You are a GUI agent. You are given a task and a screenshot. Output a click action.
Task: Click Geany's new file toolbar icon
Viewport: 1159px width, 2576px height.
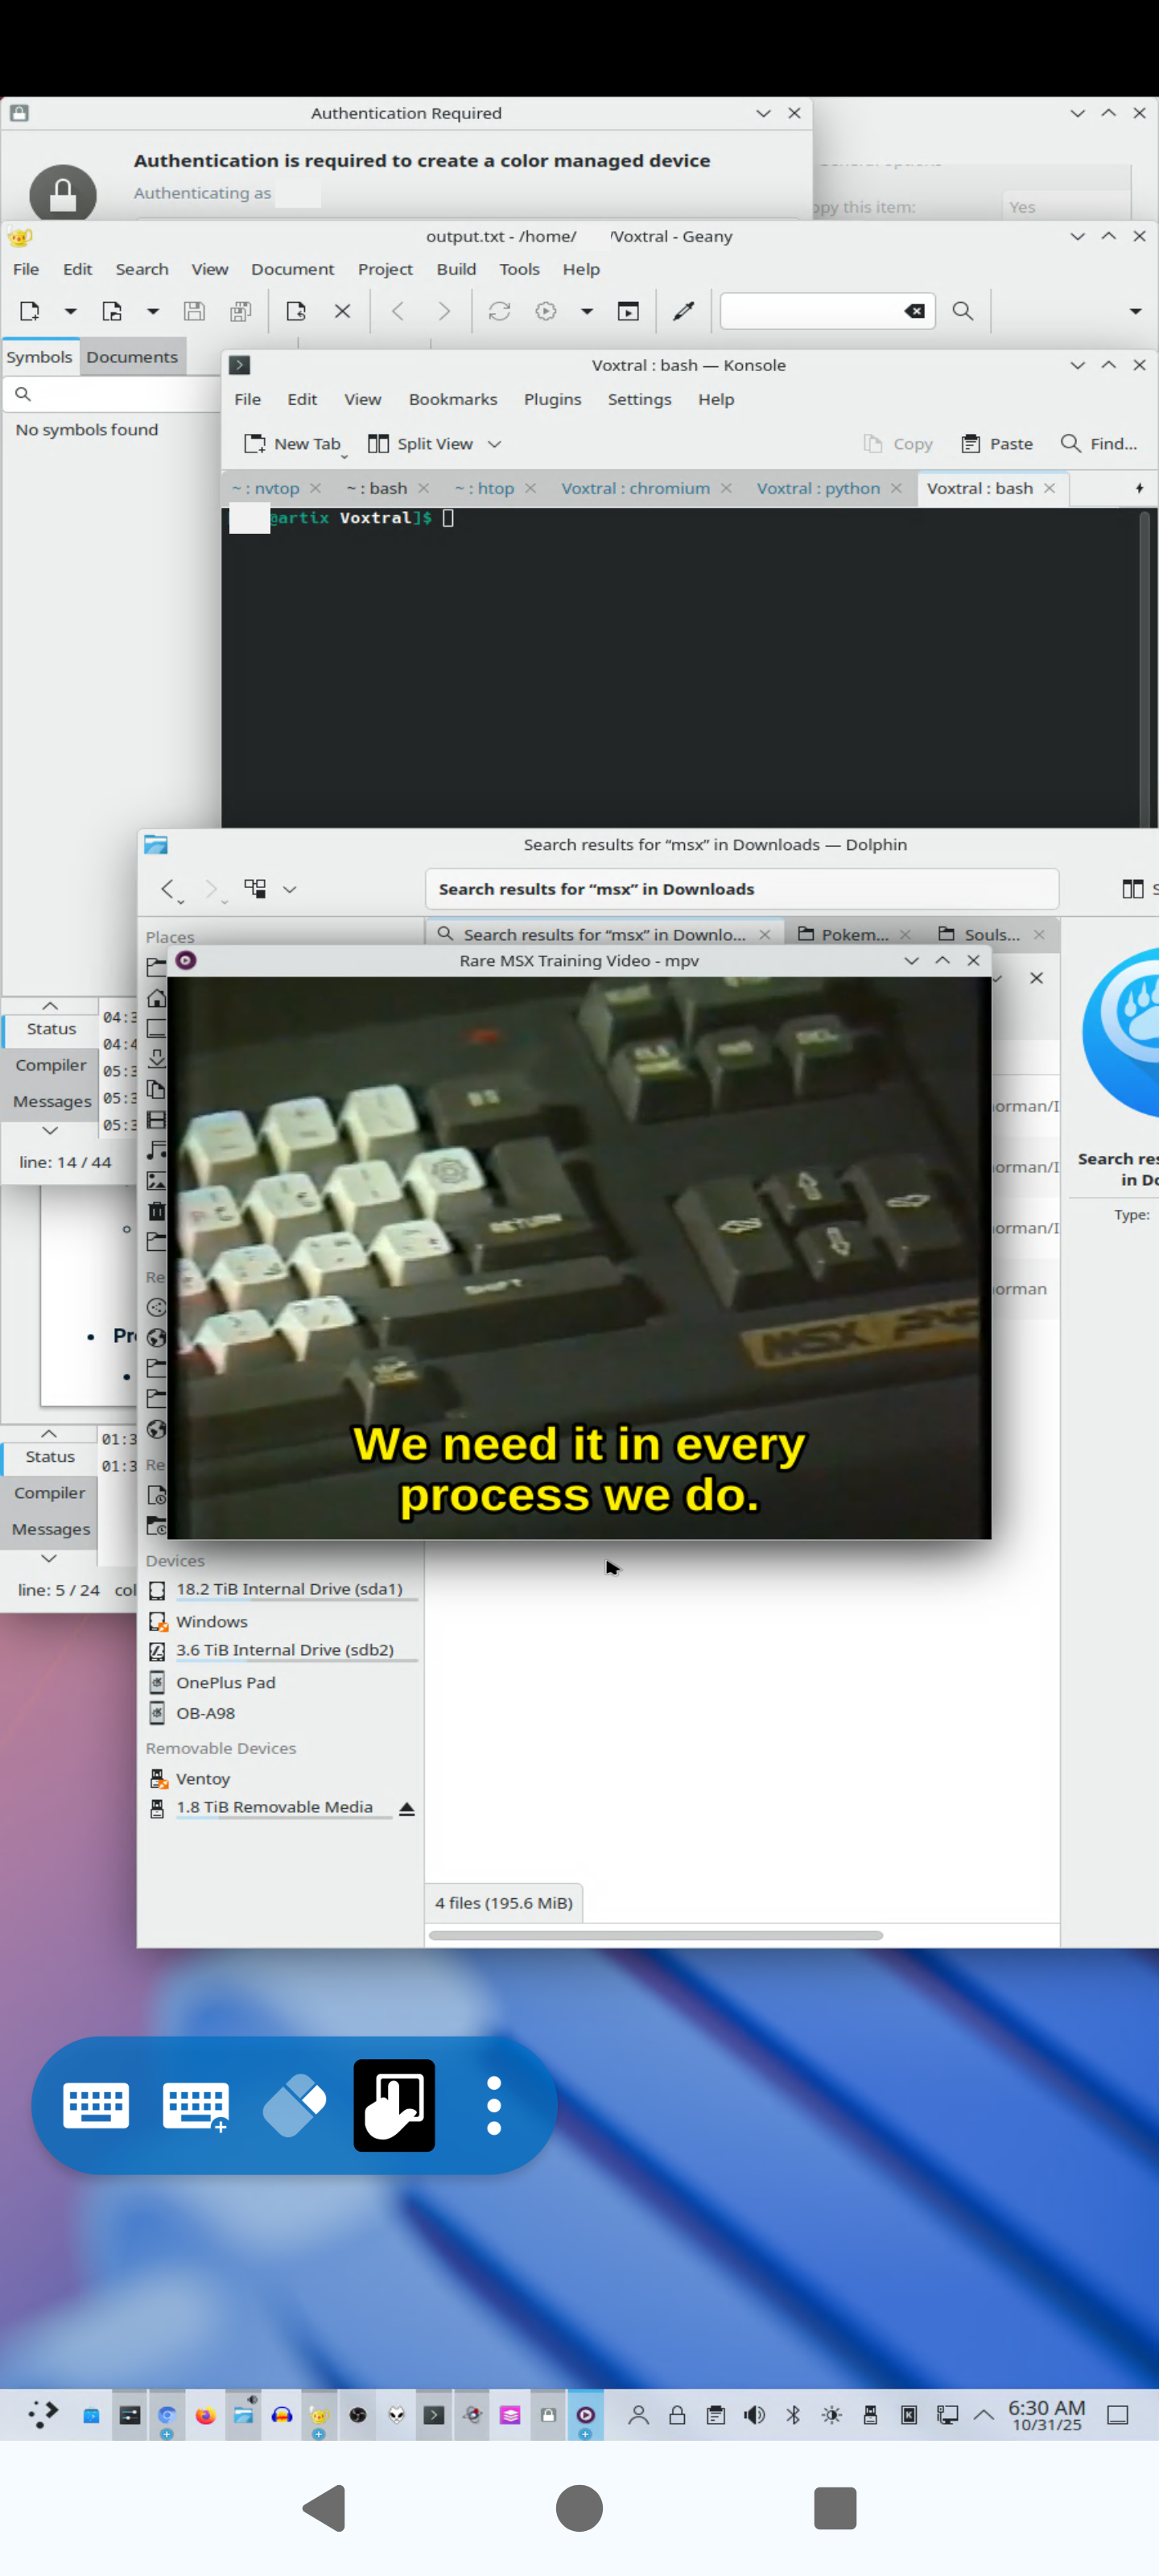[x=30, y=311]
